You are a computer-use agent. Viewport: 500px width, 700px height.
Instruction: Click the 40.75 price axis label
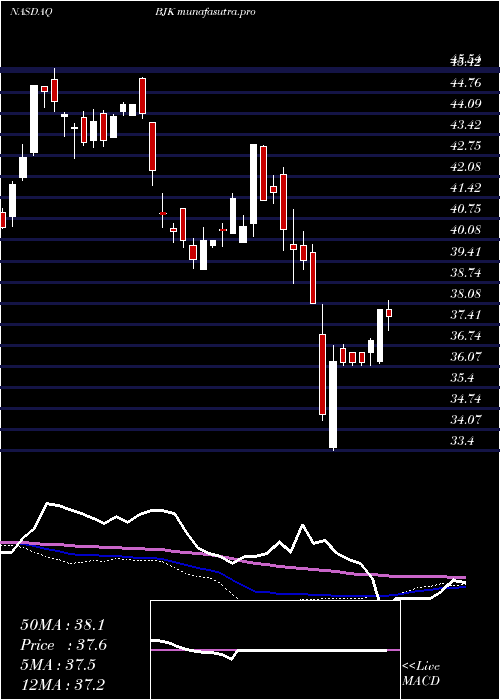(x=466, y=209)
